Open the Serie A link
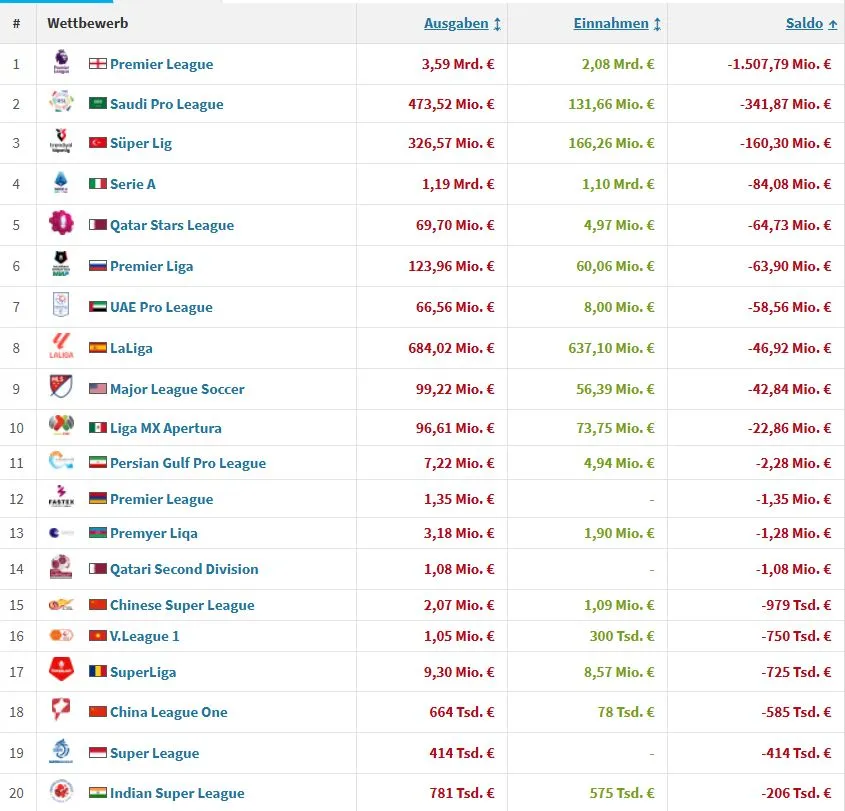Screen dimensions: 845x811 pyautogui.click(x=133, y=184)
